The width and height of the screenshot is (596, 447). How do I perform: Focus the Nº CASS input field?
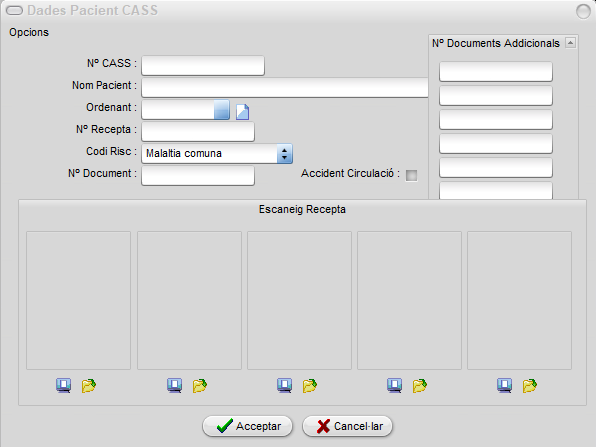coord(203,65)
